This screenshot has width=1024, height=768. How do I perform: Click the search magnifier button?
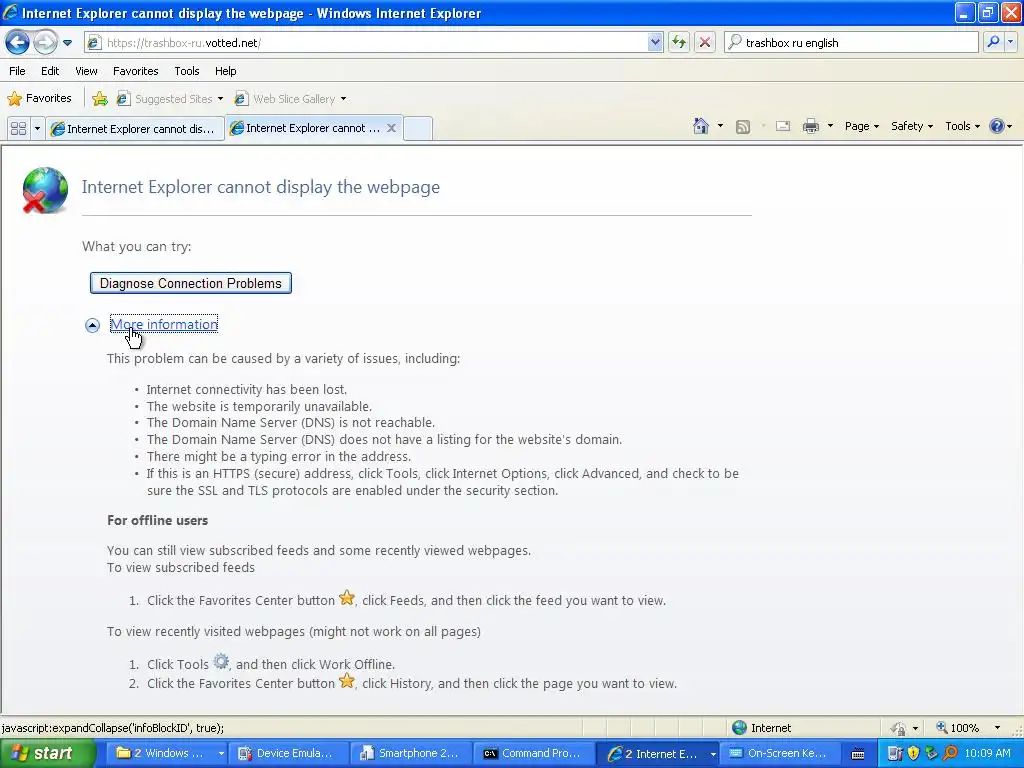(993, 42)
